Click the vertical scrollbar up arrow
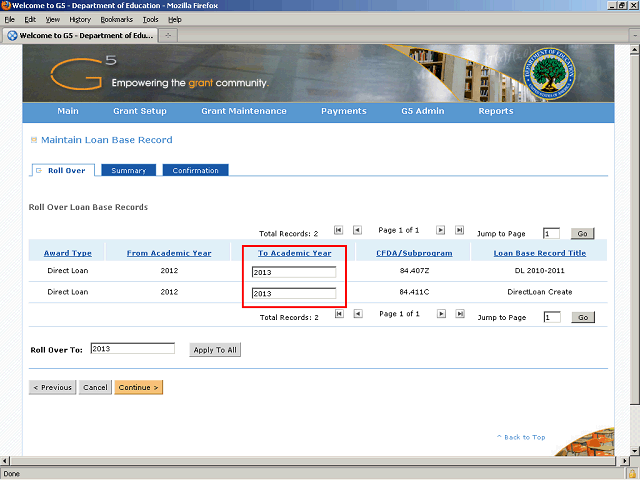Image resolution: width=640 pixels, height=480 pixels. point(634,50)
